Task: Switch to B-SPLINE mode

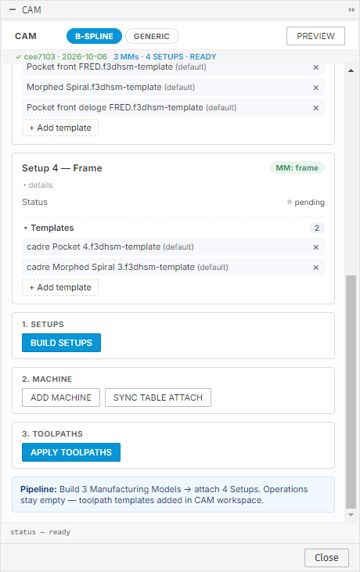Action: 94,36
